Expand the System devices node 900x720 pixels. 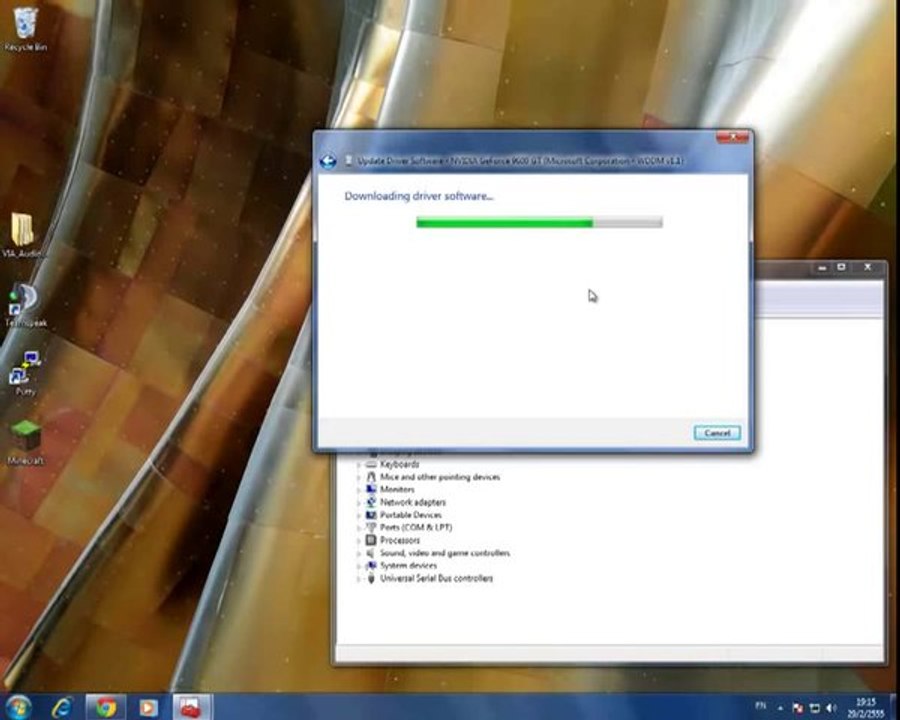pos(359,566)
